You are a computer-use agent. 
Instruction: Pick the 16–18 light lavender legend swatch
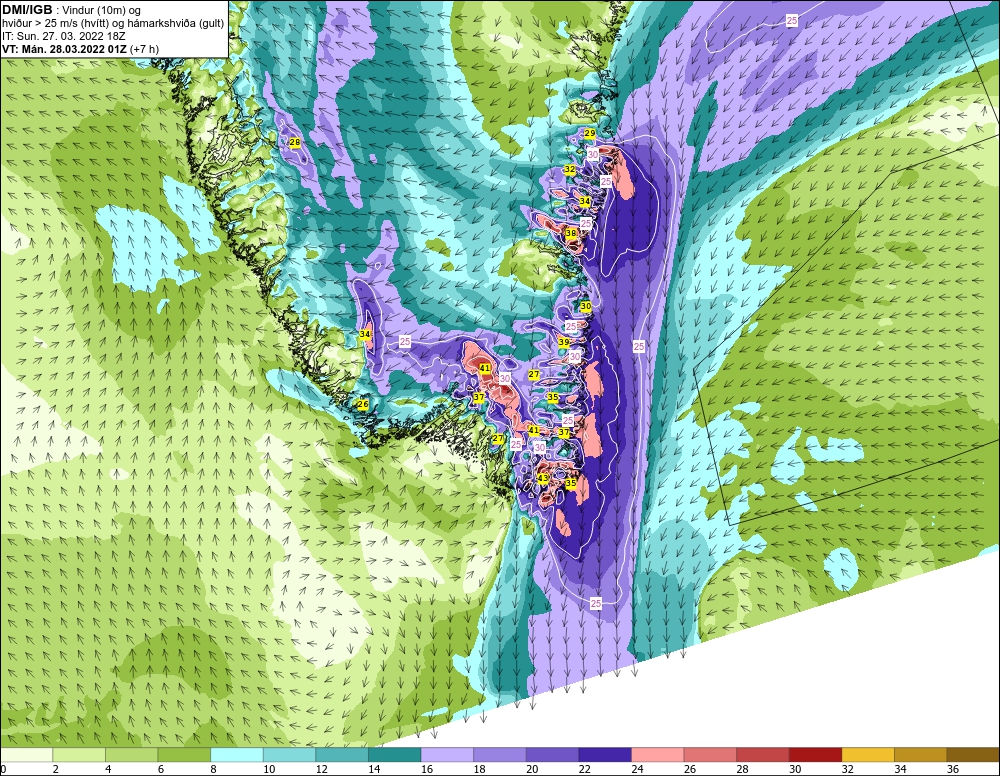click(x=447, y=755)
